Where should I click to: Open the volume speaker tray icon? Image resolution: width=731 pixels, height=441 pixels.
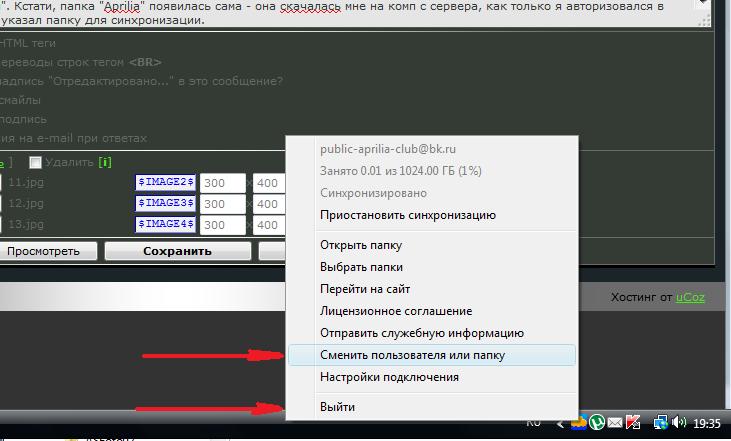(x=679, y=423)
